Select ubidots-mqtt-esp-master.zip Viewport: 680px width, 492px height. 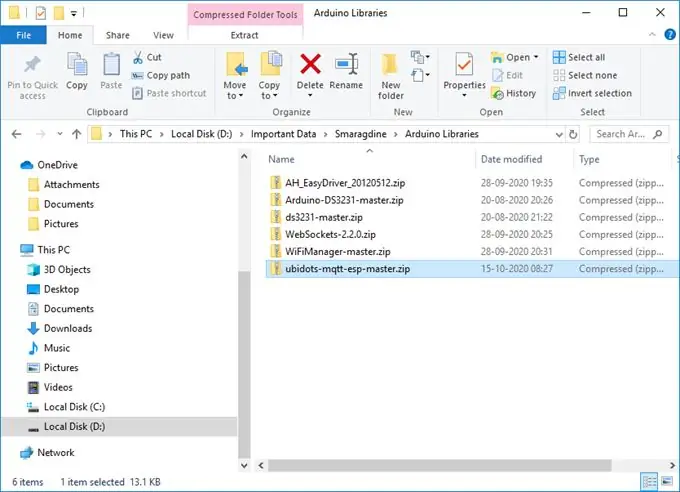click(472, 269)
